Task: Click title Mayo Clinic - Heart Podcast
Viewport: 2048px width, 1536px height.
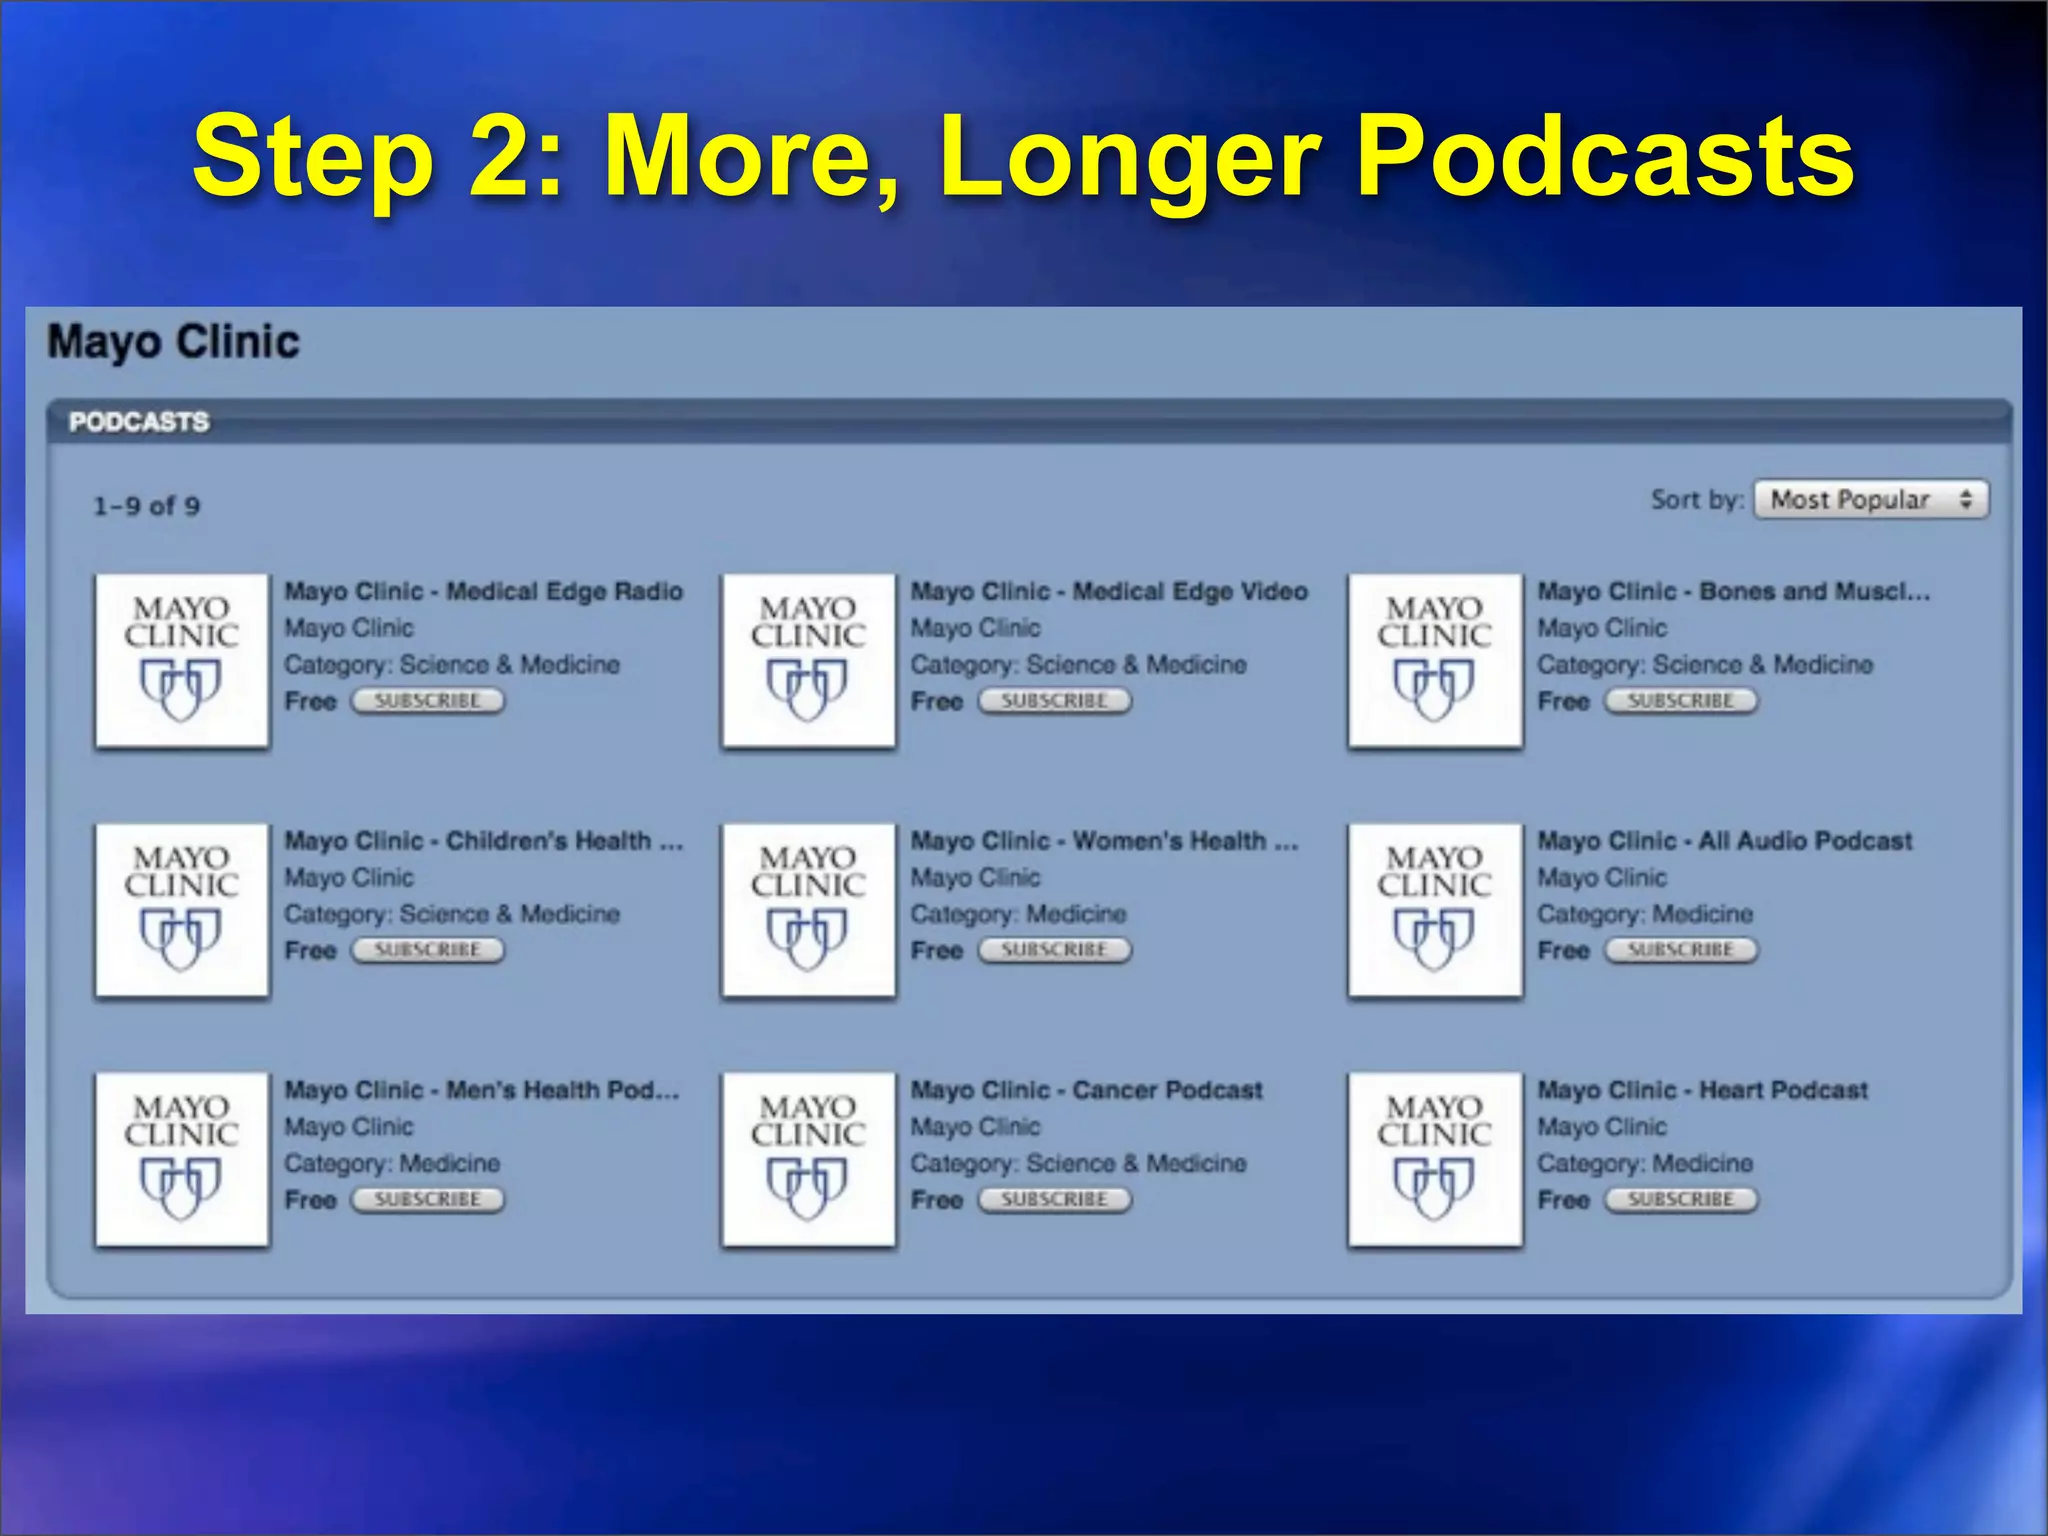Action: [x=1703, y=1090]
